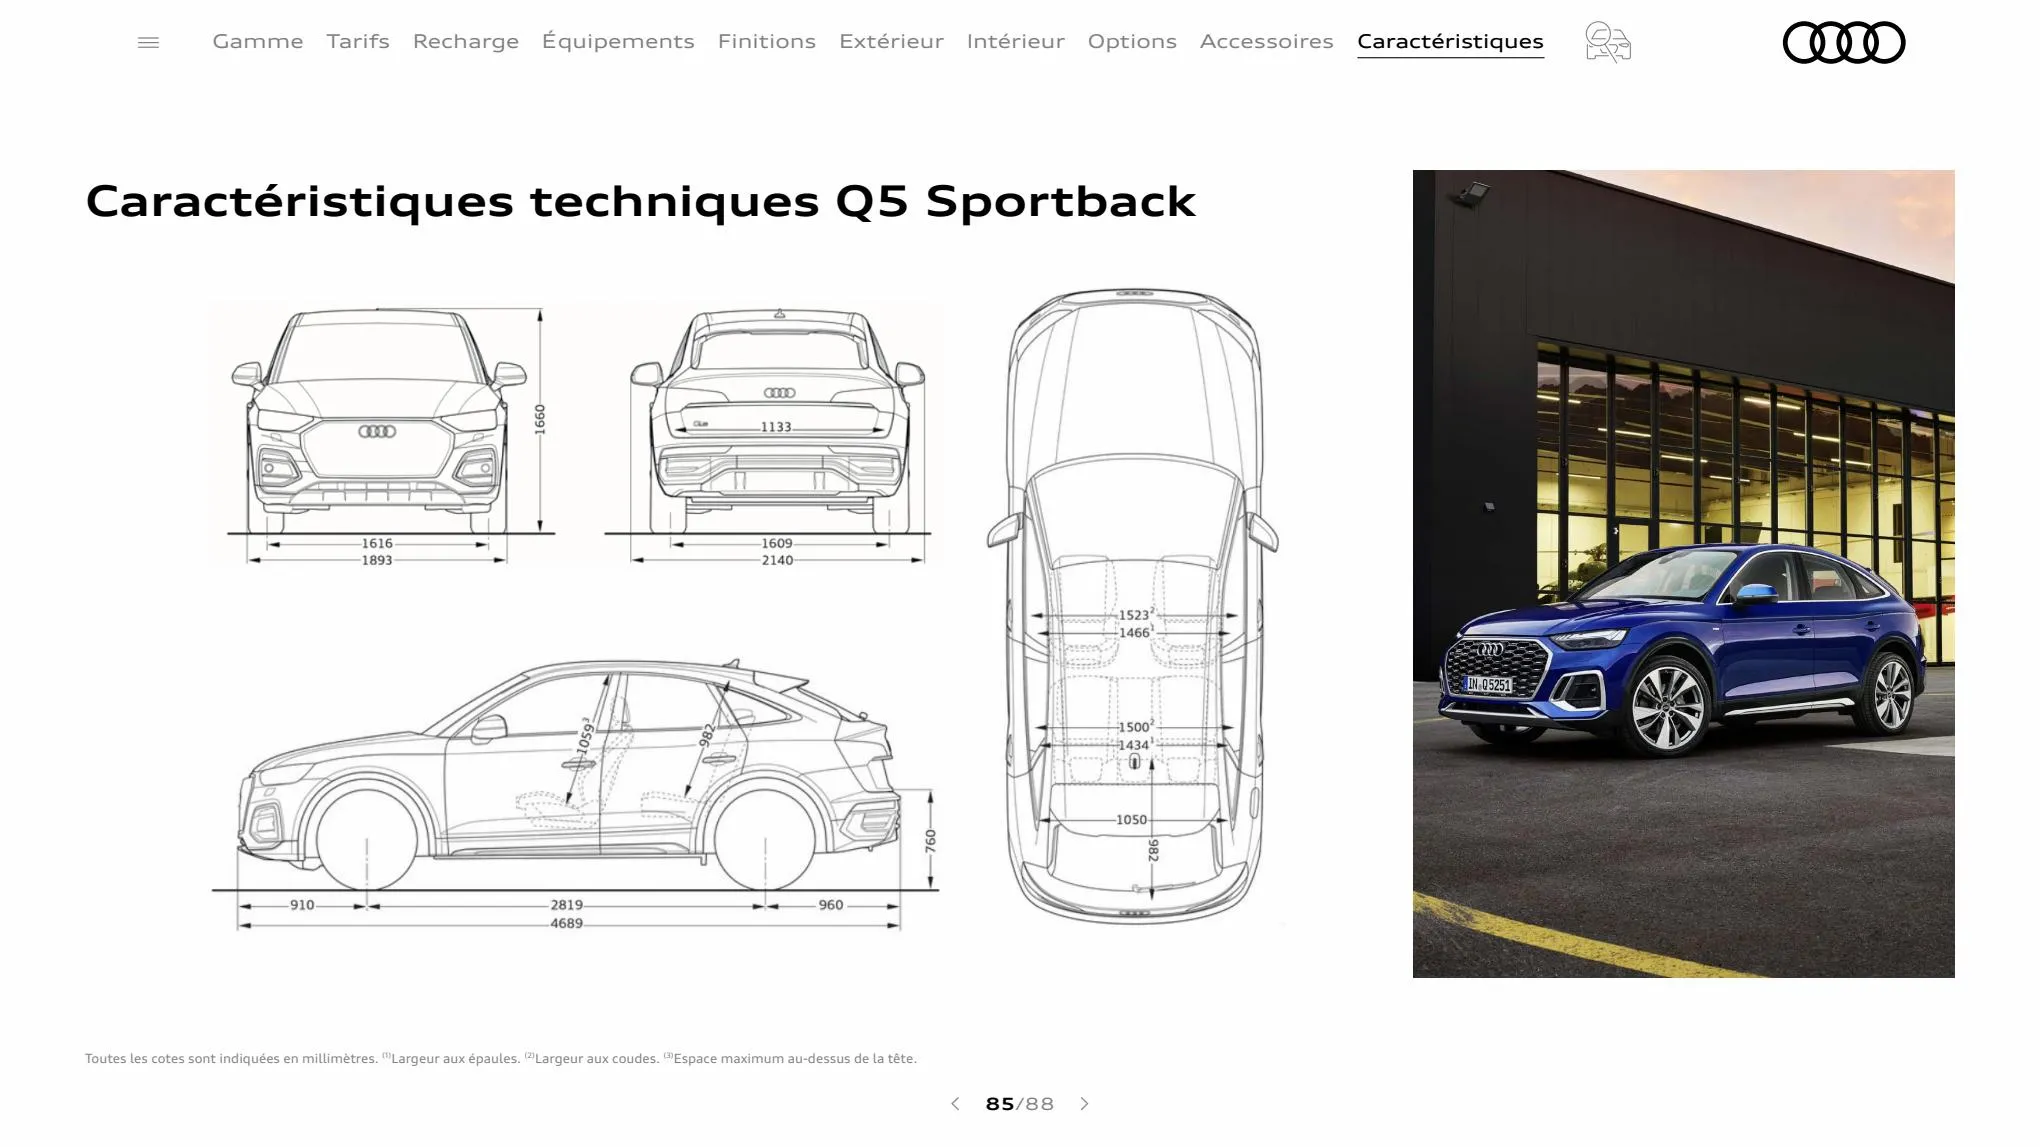2040x1147 pixels.
Task: Click the page title Caractéristiques techniques Q5 Sportback
Action: 641,201
